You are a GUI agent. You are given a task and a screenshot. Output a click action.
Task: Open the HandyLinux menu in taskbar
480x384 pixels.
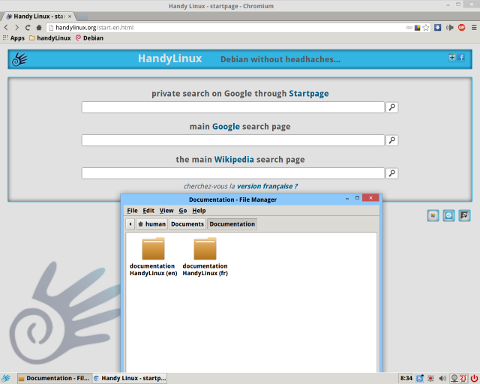(6, 378)
